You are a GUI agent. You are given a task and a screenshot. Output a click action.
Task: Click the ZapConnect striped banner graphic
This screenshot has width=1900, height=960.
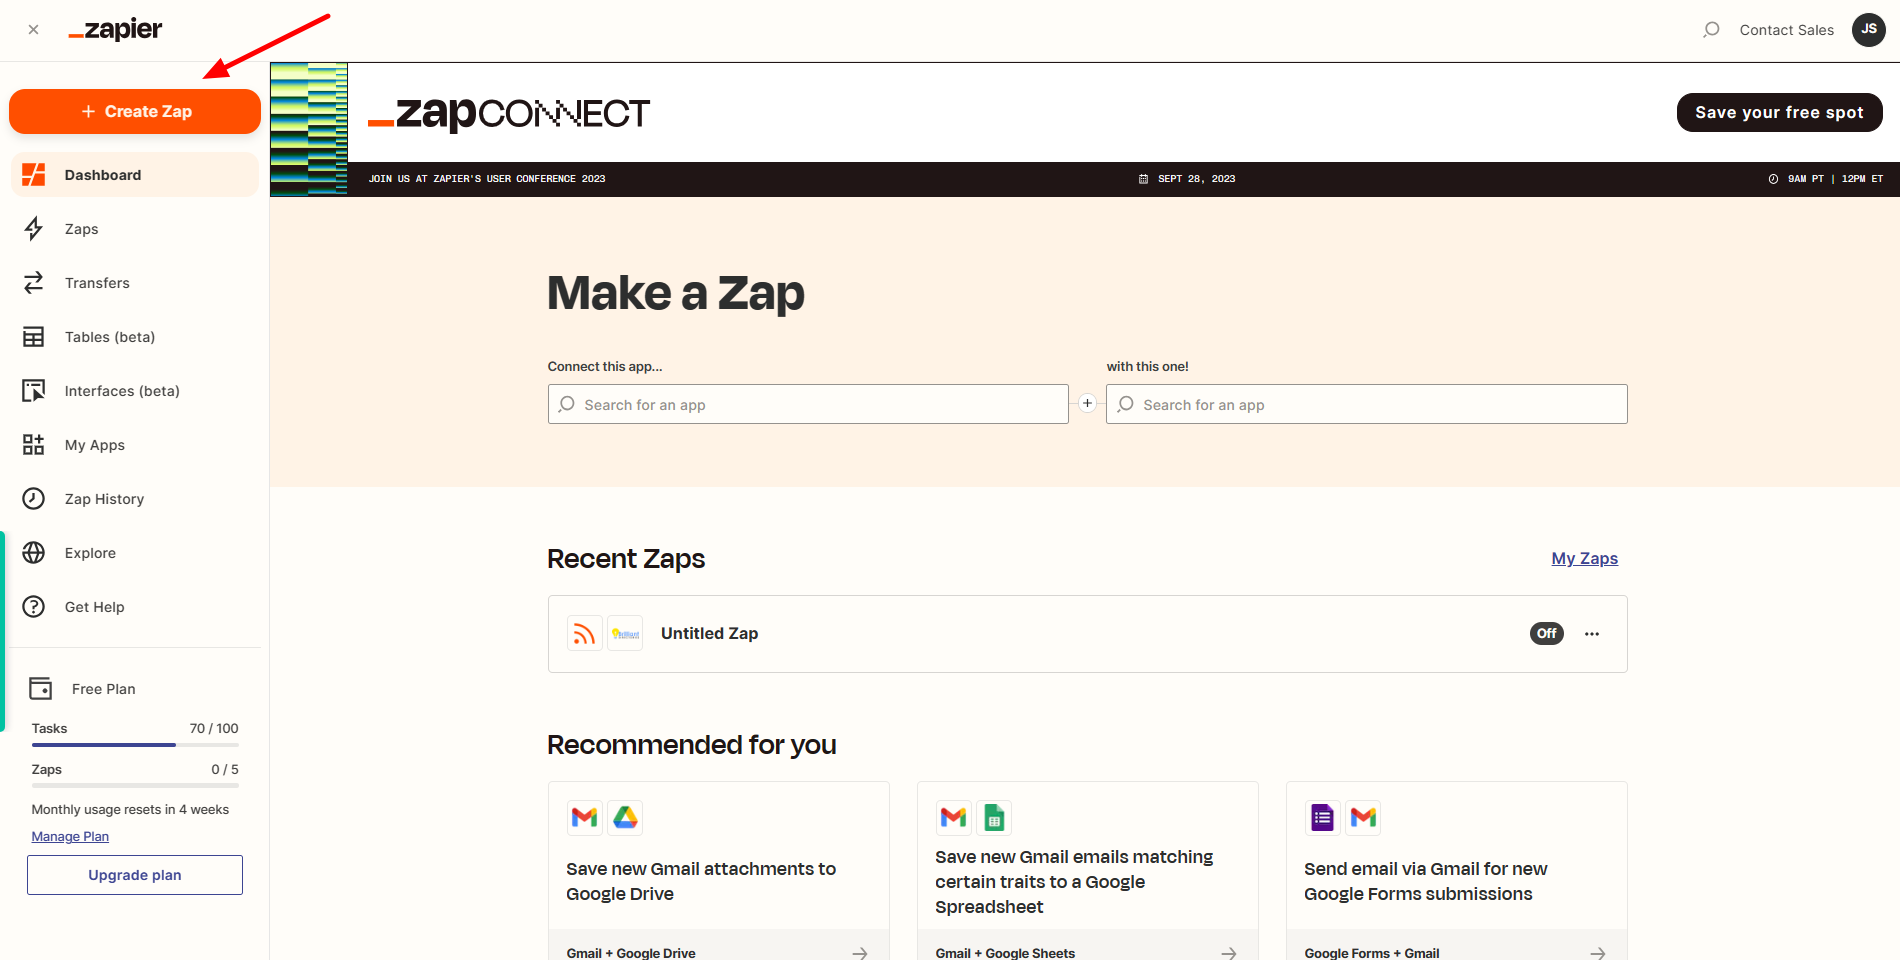[x=309, y=129]
